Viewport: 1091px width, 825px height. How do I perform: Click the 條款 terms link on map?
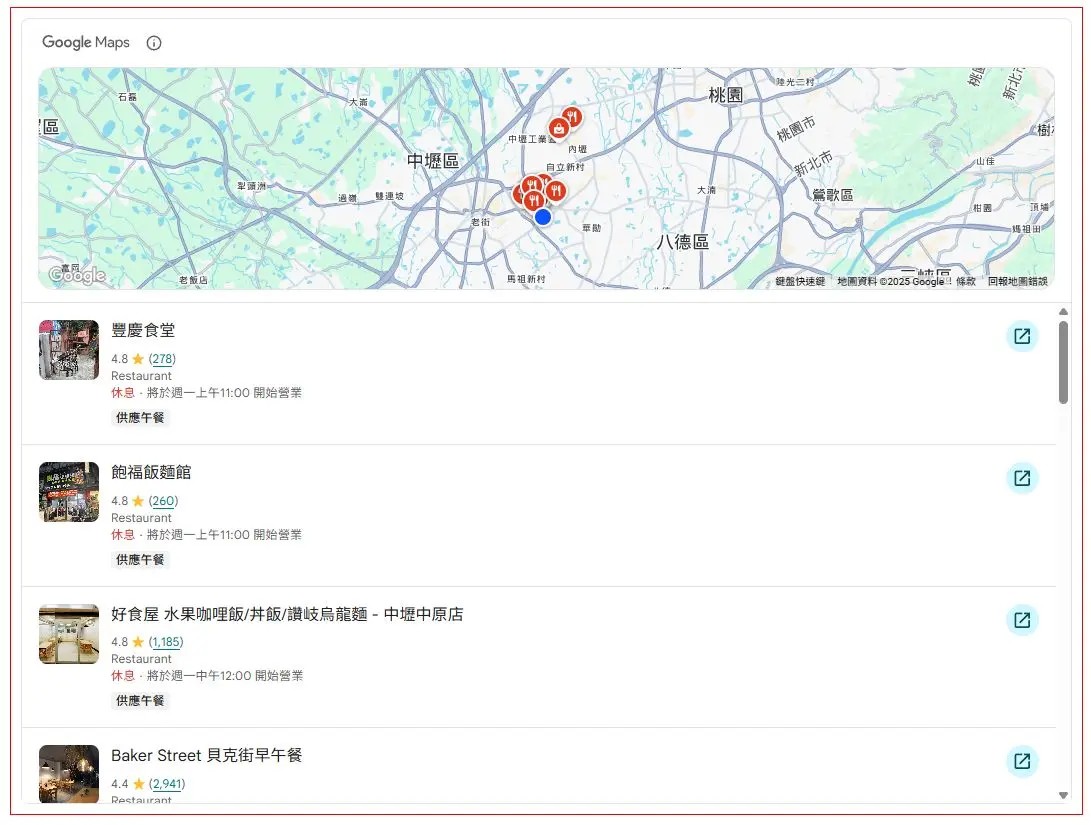[x=965, y=282]
